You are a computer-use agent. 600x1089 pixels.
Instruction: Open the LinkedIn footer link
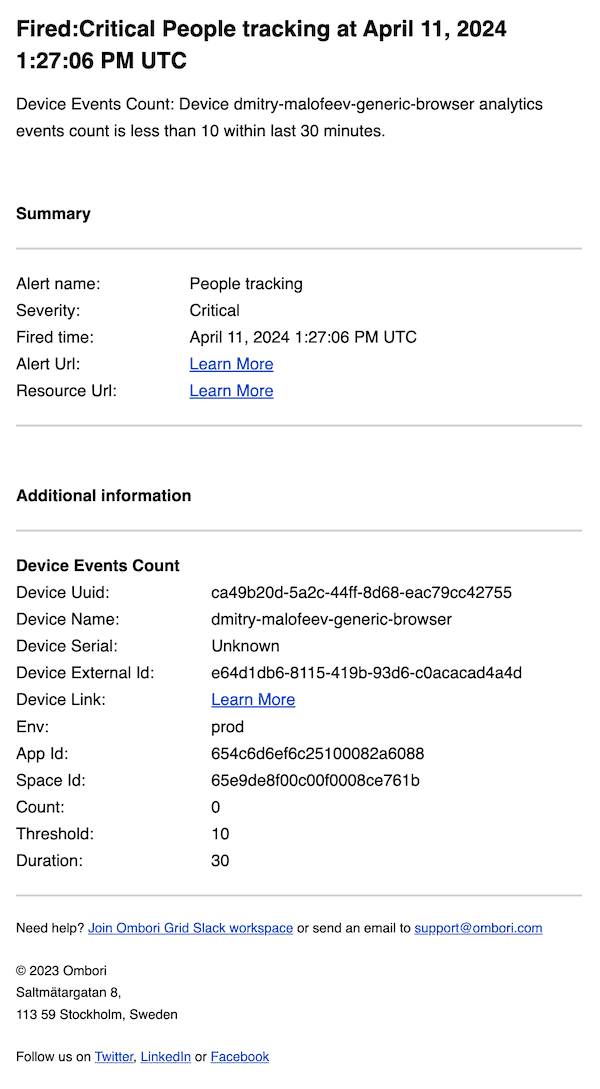click(165, 1056)
